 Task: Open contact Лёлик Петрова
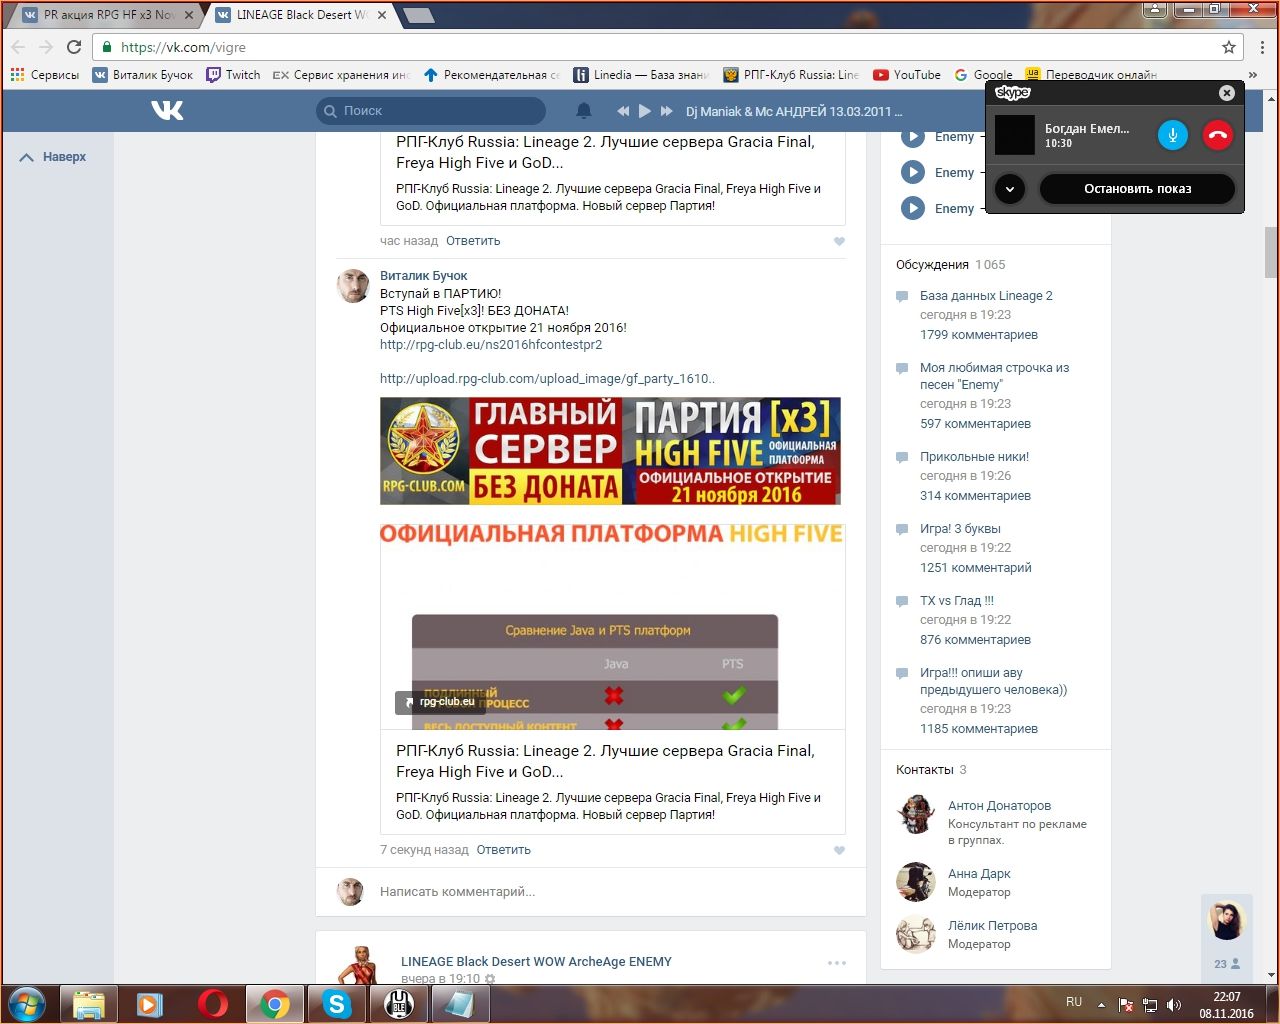tap(992, 926)
